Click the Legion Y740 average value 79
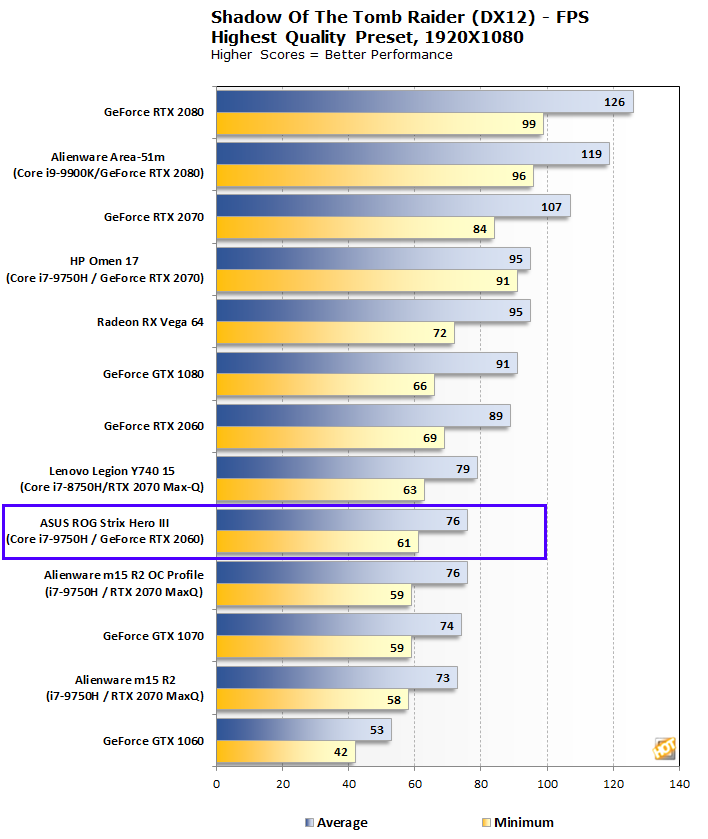The width and height of the screenshot is (708, 839). (463, 469)
